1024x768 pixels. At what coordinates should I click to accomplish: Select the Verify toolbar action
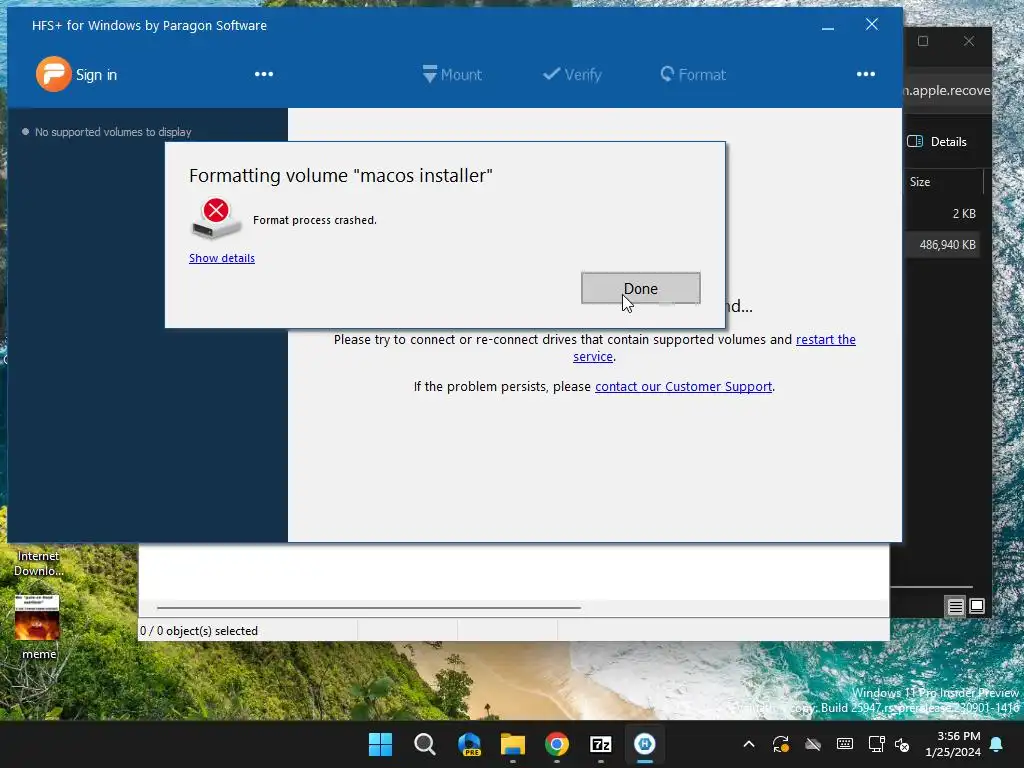point(572,74)
